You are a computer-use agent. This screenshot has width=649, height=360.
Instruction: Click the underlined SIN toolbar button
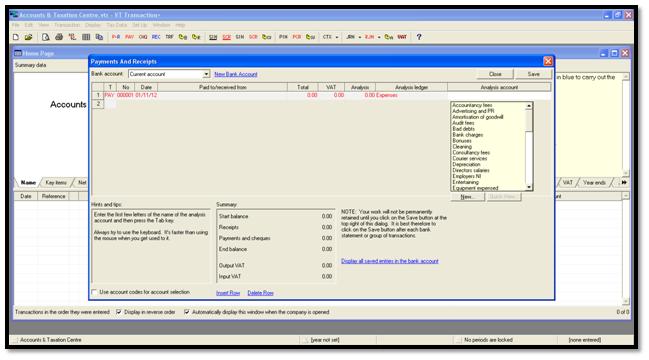point(213,37)
